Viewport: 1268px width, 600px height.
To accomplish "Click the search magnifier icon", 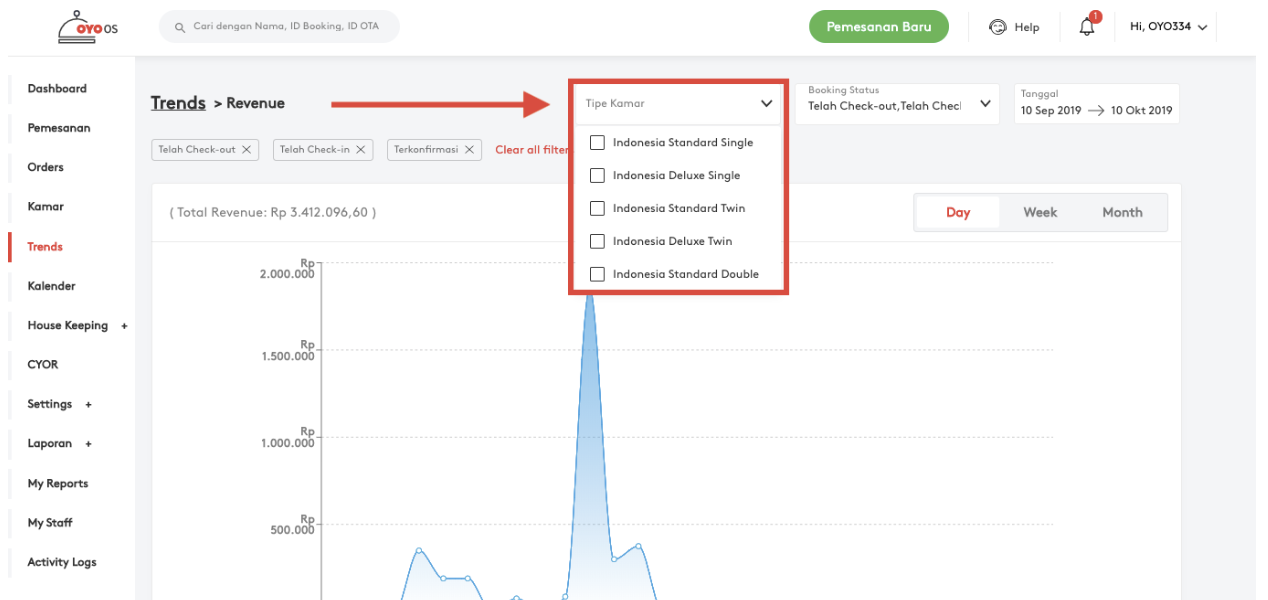I will pyautogui.click(x=180, y=27).
